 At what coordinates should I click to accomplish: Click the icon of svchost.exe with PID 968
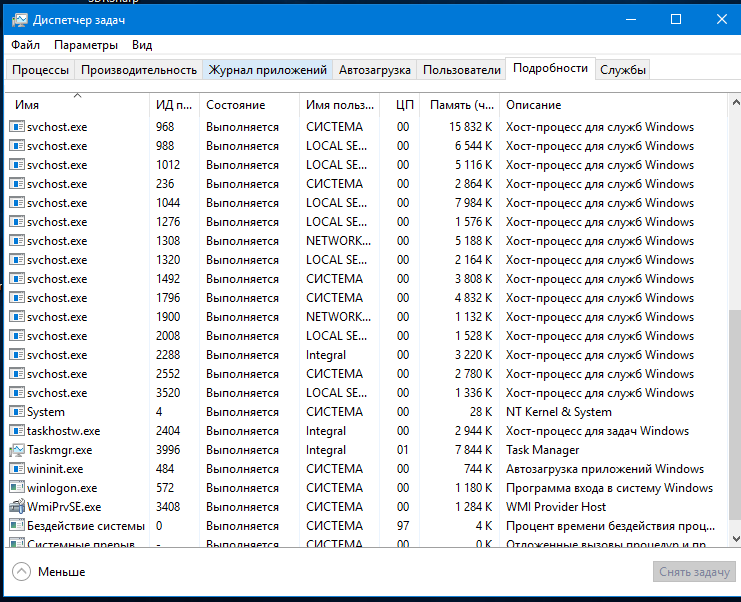tap(17, 127)
